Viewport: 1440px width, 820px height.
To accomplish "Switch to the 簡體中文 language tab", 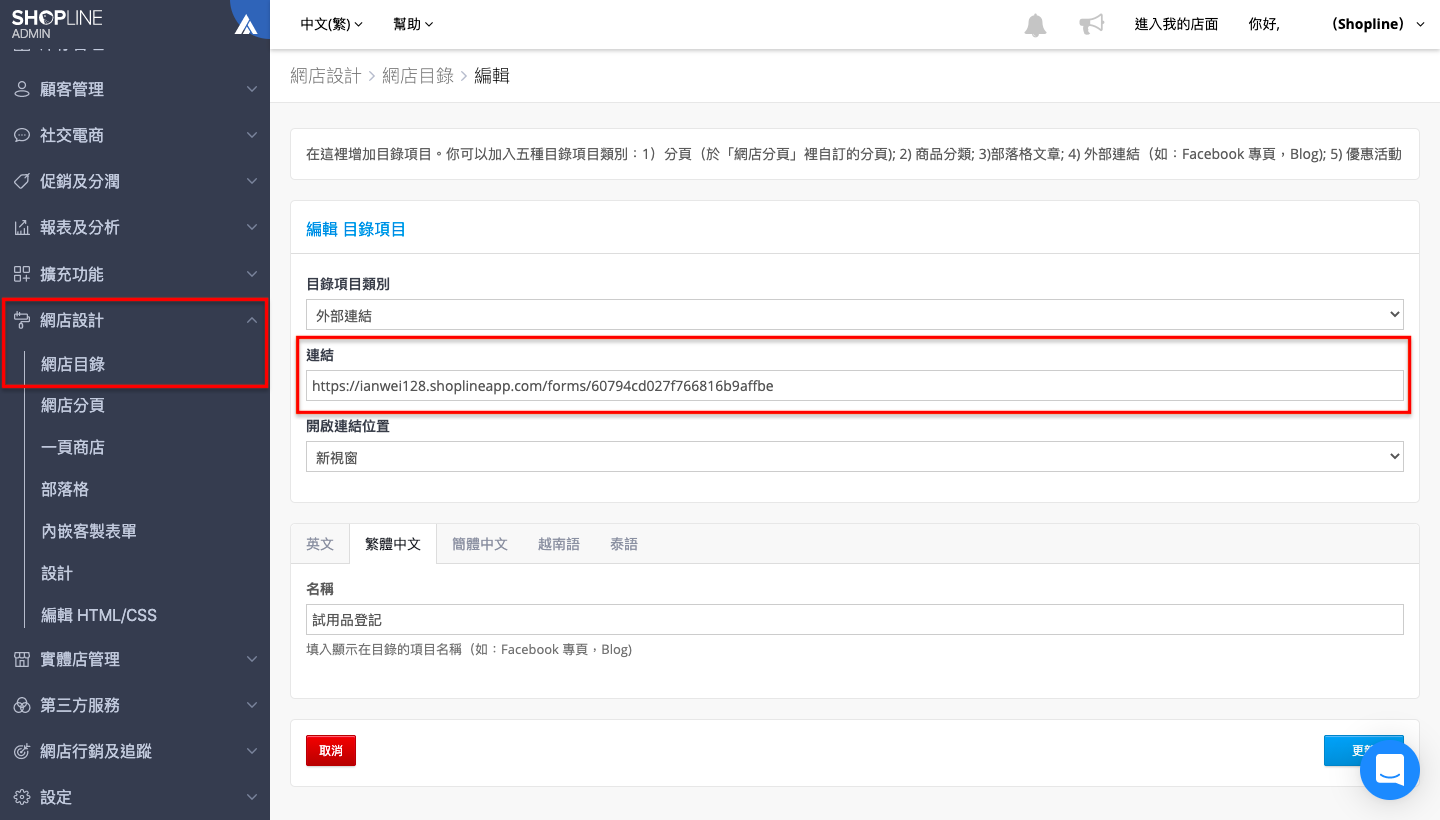I will click(x=480, y=544).
